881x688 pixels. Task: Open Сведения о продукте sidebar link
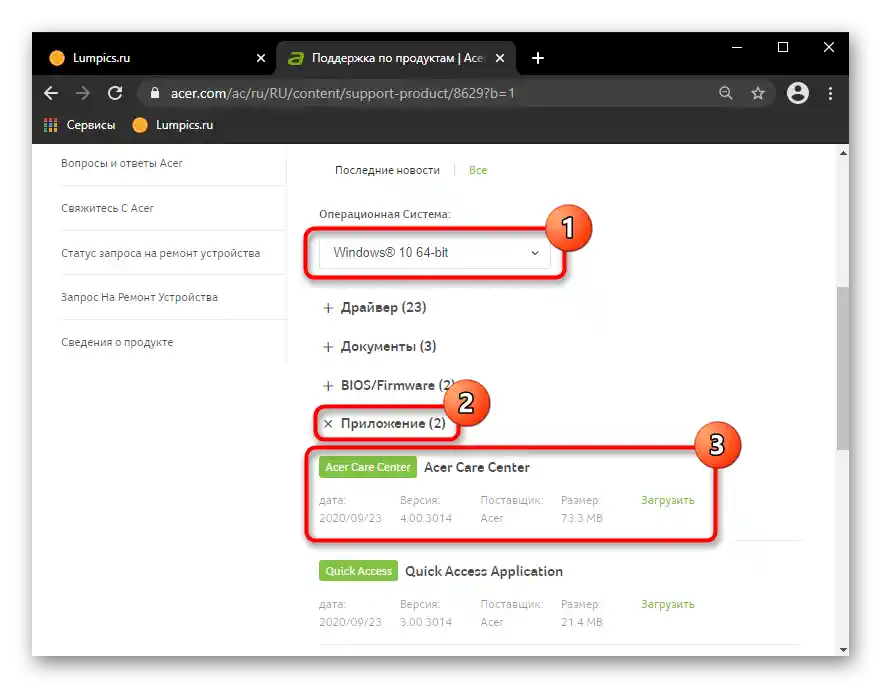117,342
